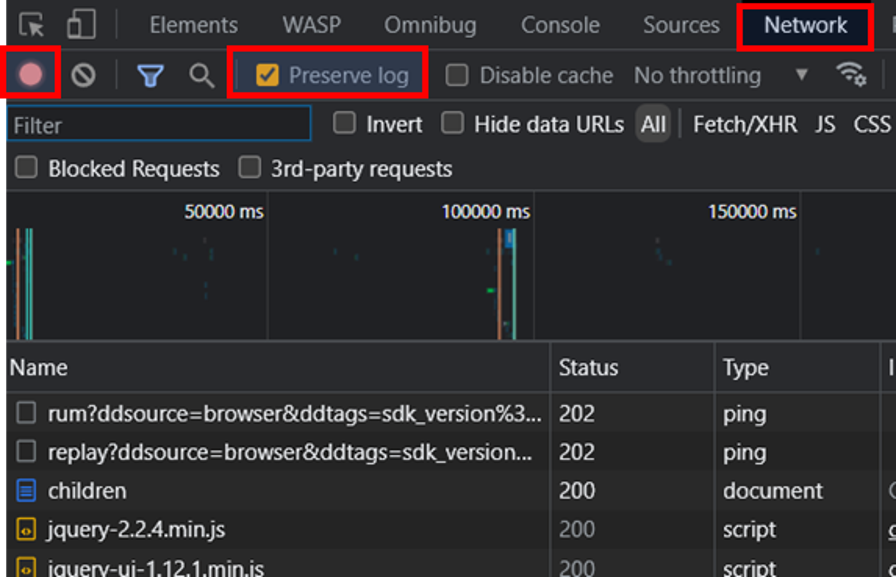
Task: Sort by the Status column header
Action: (x=633, y=367)
